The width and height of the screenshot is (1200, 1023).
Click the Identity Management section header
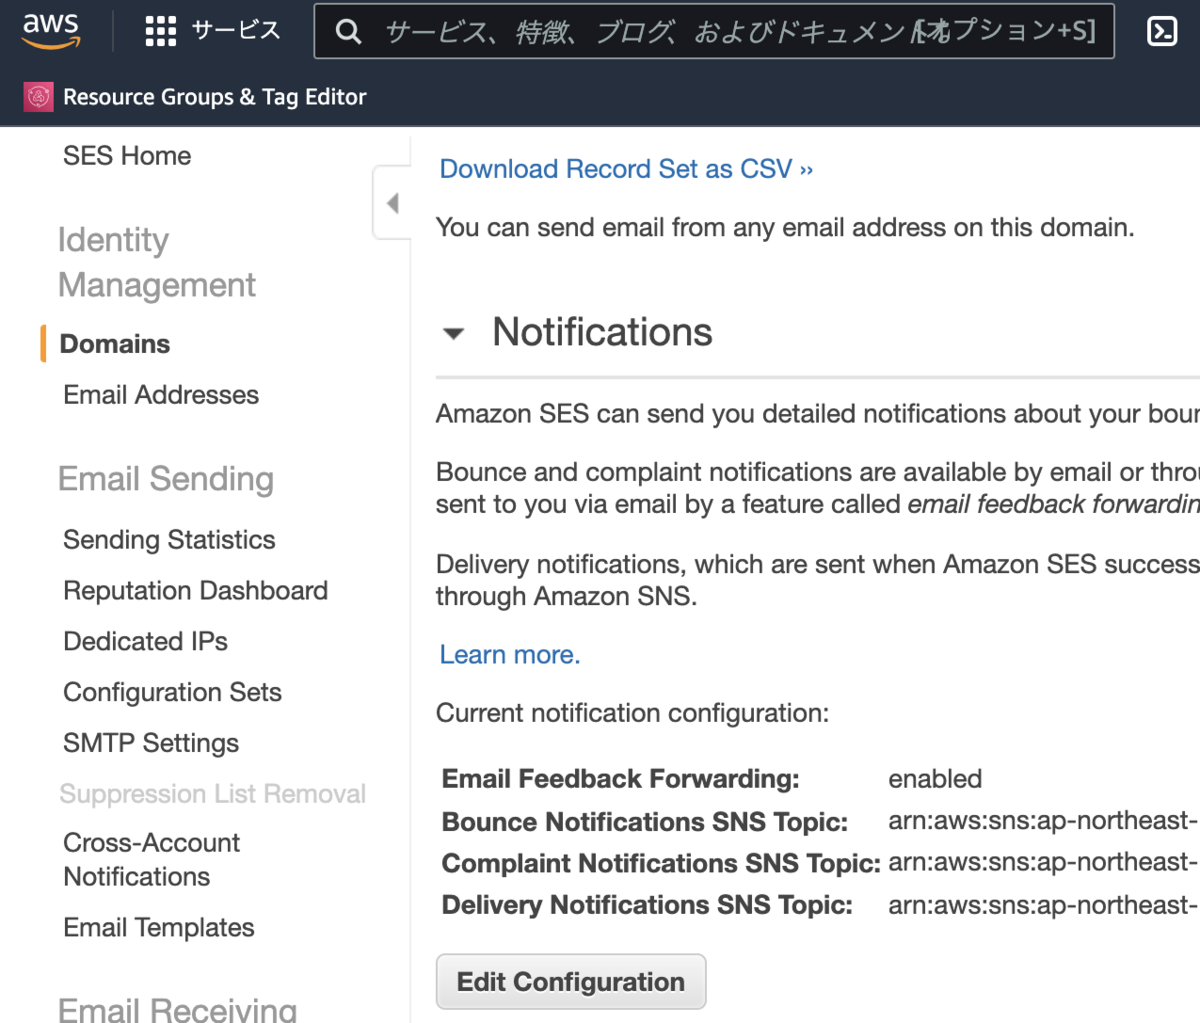[x=157, y=262]
